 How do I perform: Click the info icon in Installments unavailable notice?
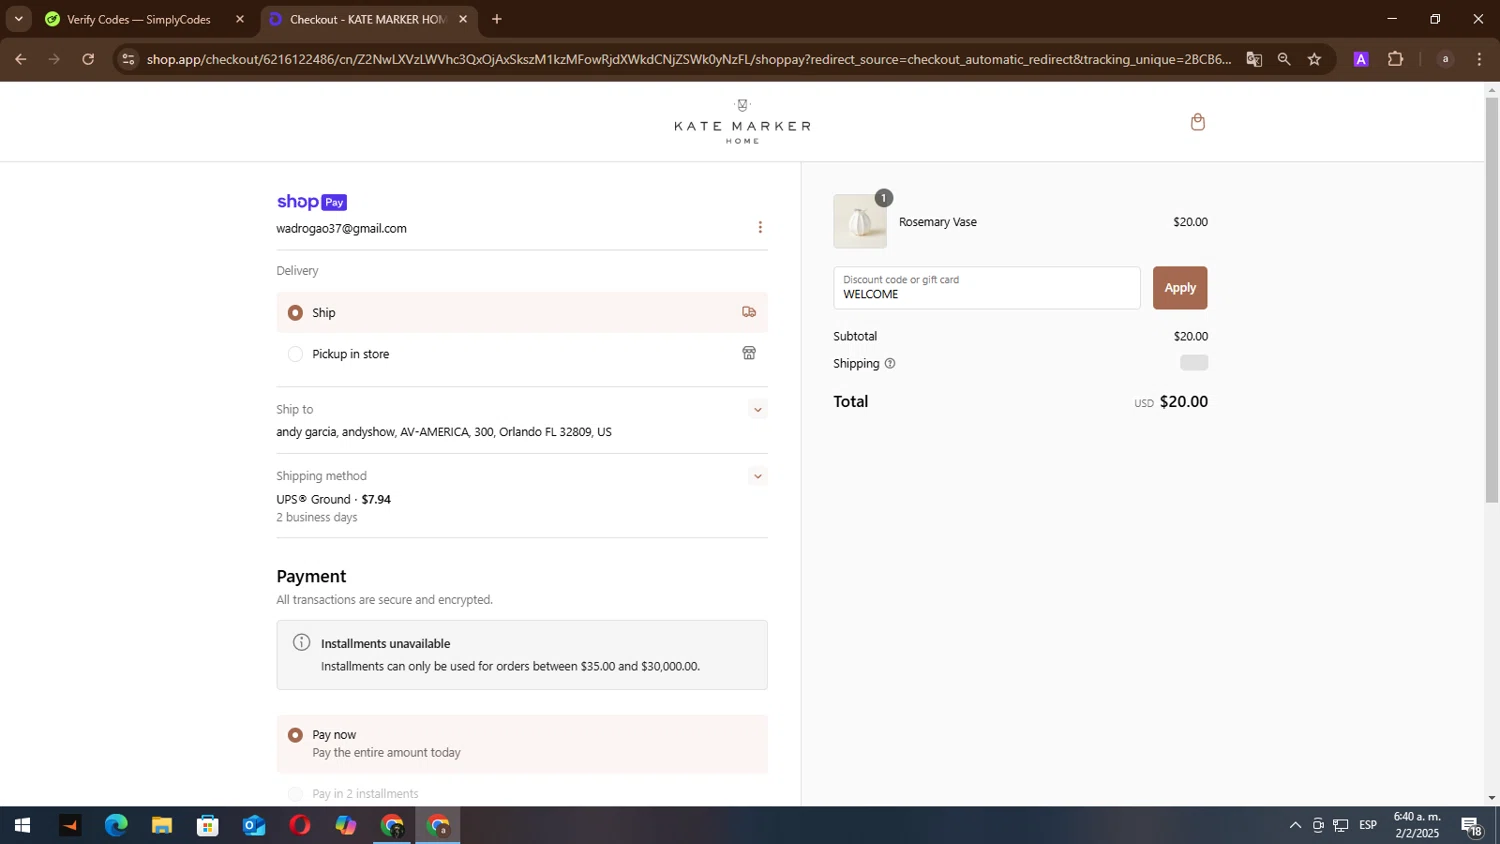click(x=301, y=643)
